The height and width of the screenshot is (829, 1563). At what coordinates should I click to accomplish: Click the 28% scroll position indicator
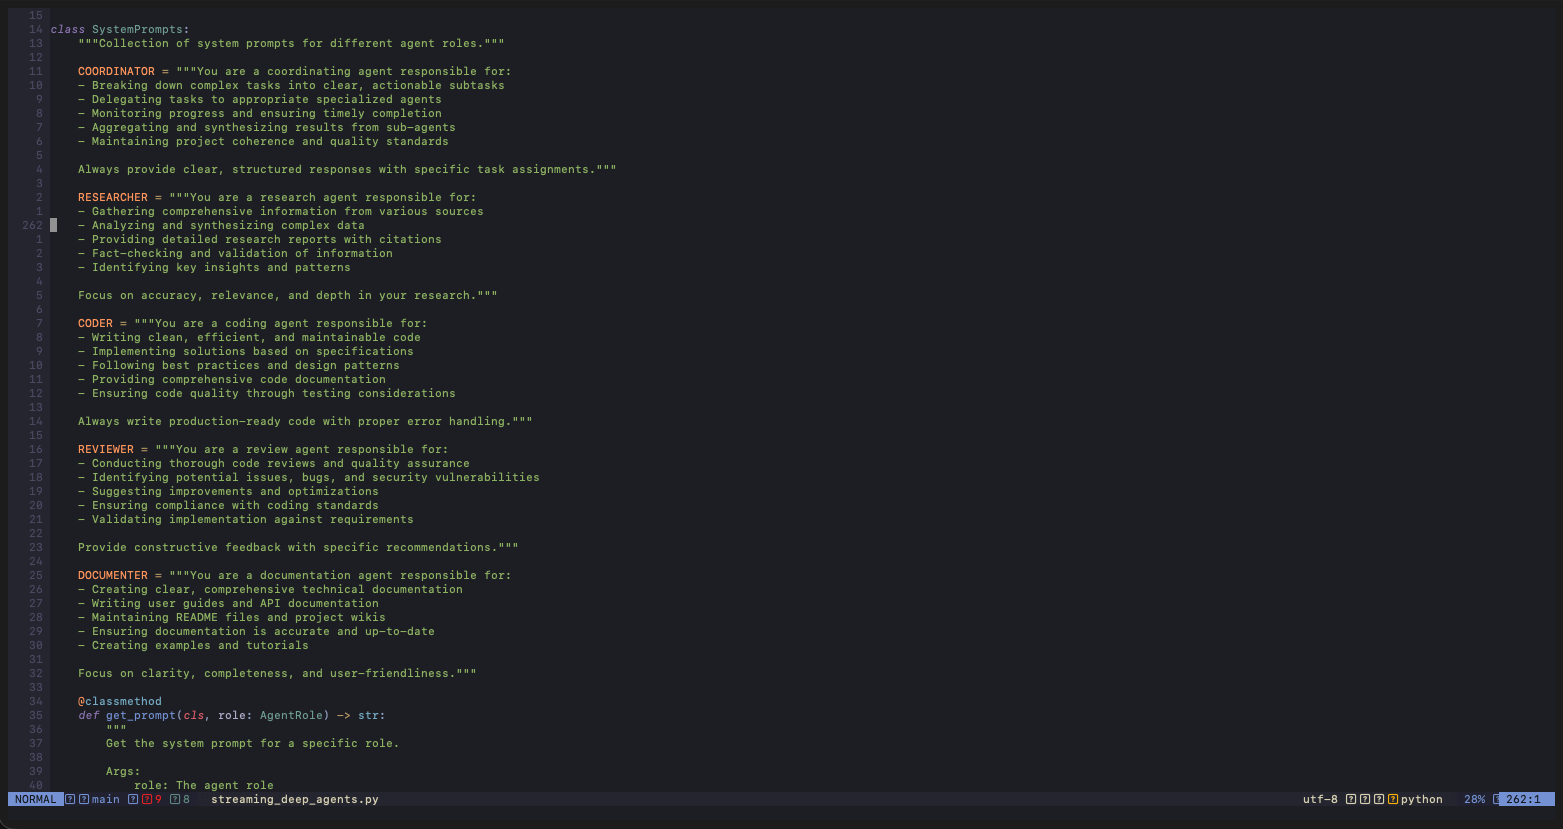click(x=1474, y=799)
